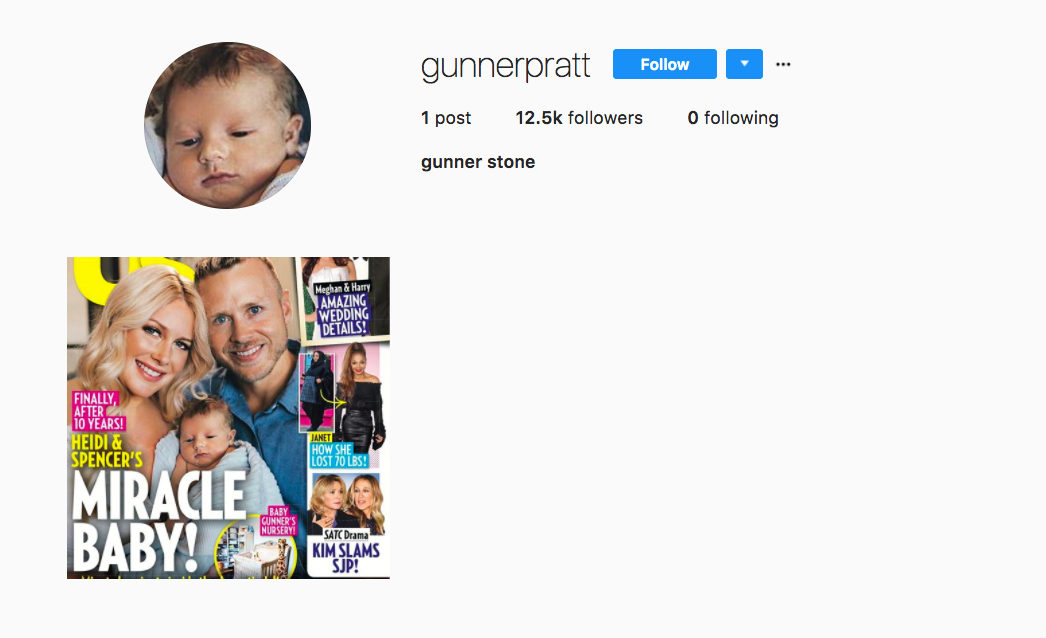Image resolution: width=1046 pixels, height=638 pixels.
Task: Click the 'Miracle Baby!' headline on post
Action: [x=159, y=521]
